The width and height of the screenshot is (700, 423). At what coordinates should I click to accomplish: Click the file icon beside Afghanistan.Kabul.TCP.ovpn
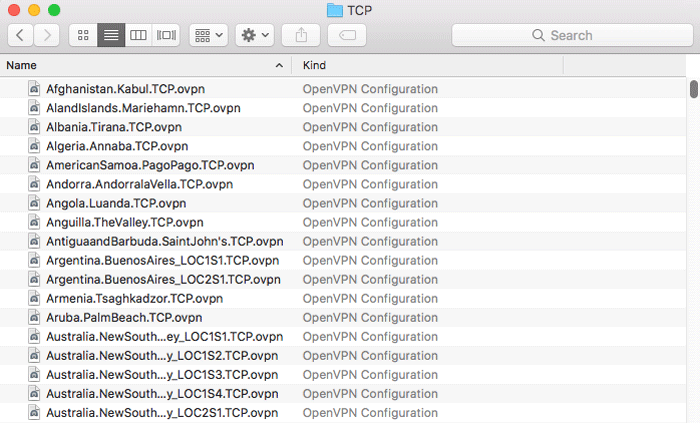[x=34, y=89]
